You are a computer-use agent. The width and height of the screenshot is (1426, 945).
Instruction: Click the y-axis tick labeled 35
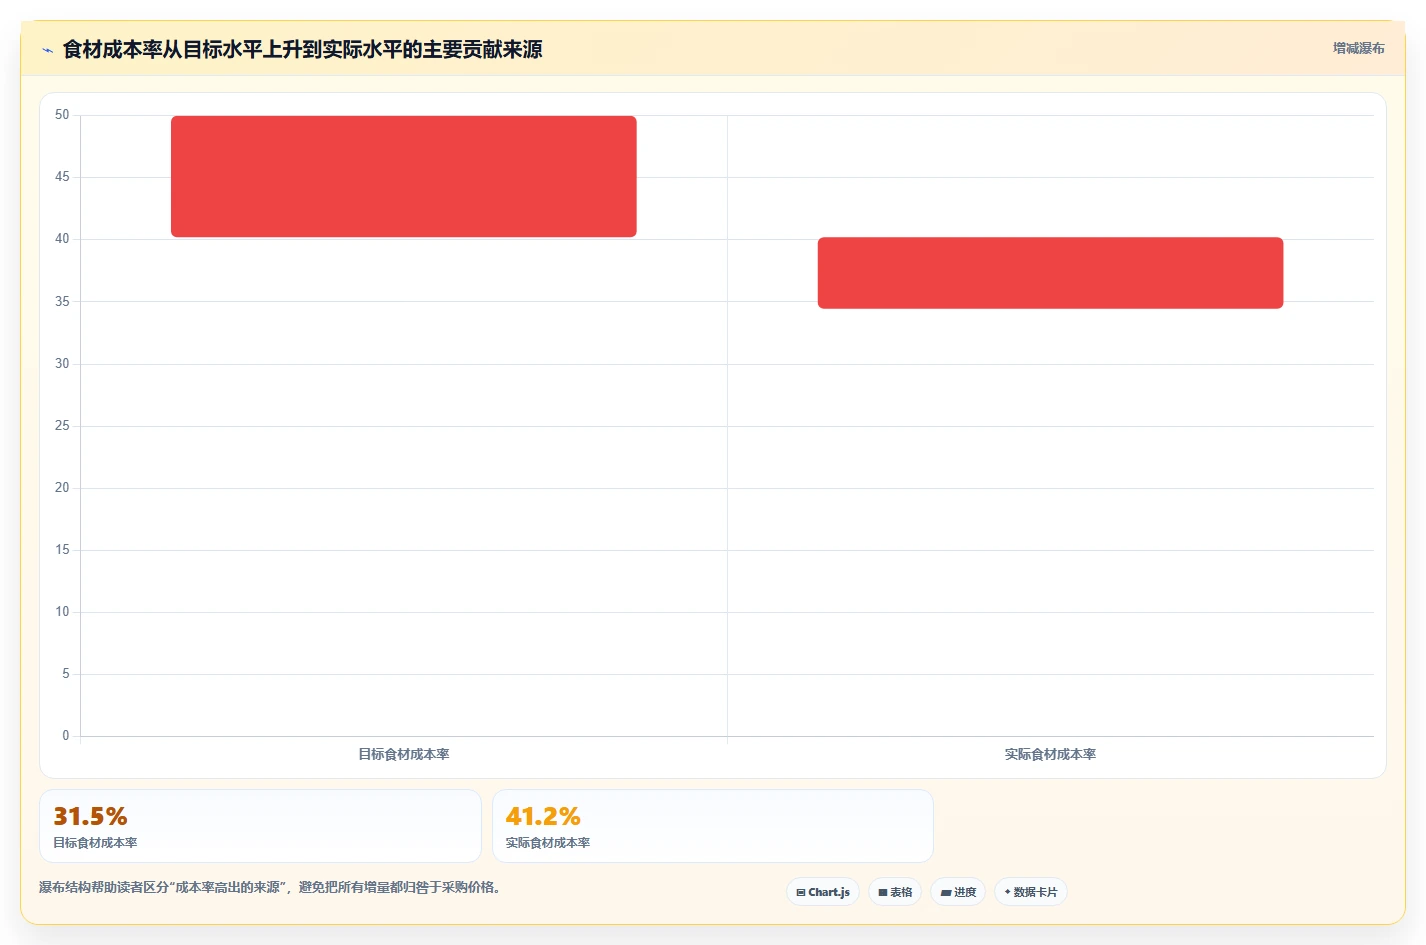[x=62, y=301]
